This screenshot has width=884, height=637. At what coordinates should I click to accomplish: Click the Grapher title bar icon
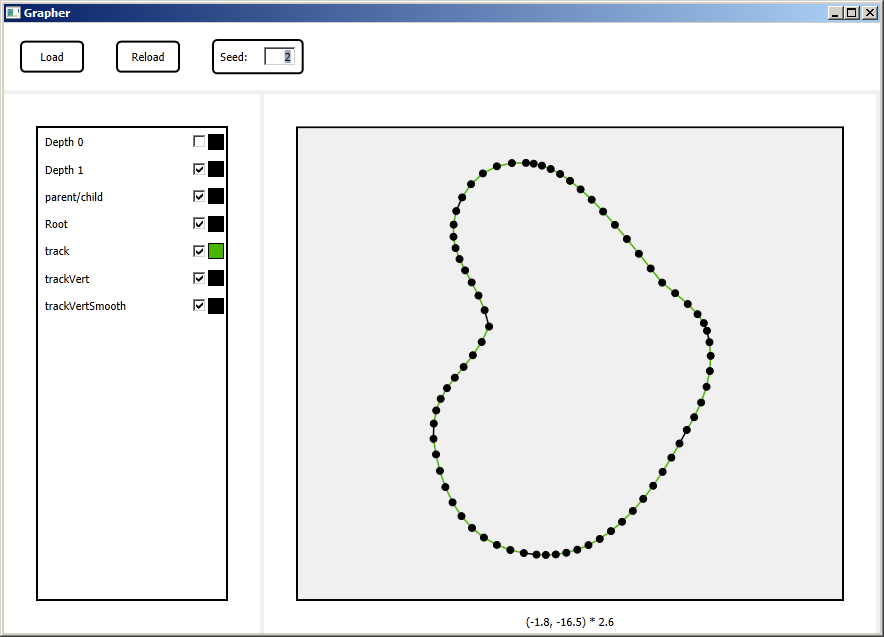(x=13, y=13)
